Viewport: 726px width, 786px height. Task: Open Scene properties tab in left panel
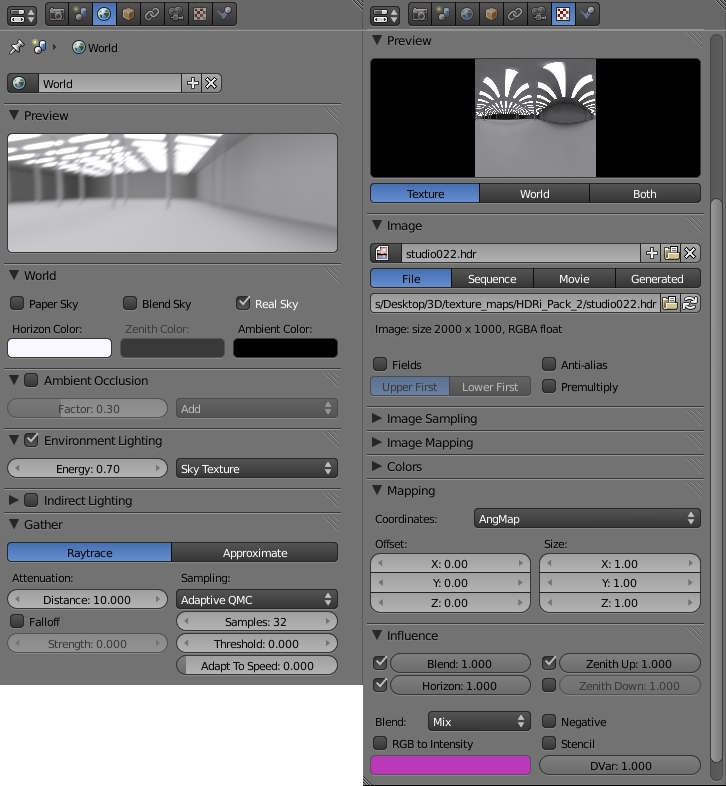(80, 14)
